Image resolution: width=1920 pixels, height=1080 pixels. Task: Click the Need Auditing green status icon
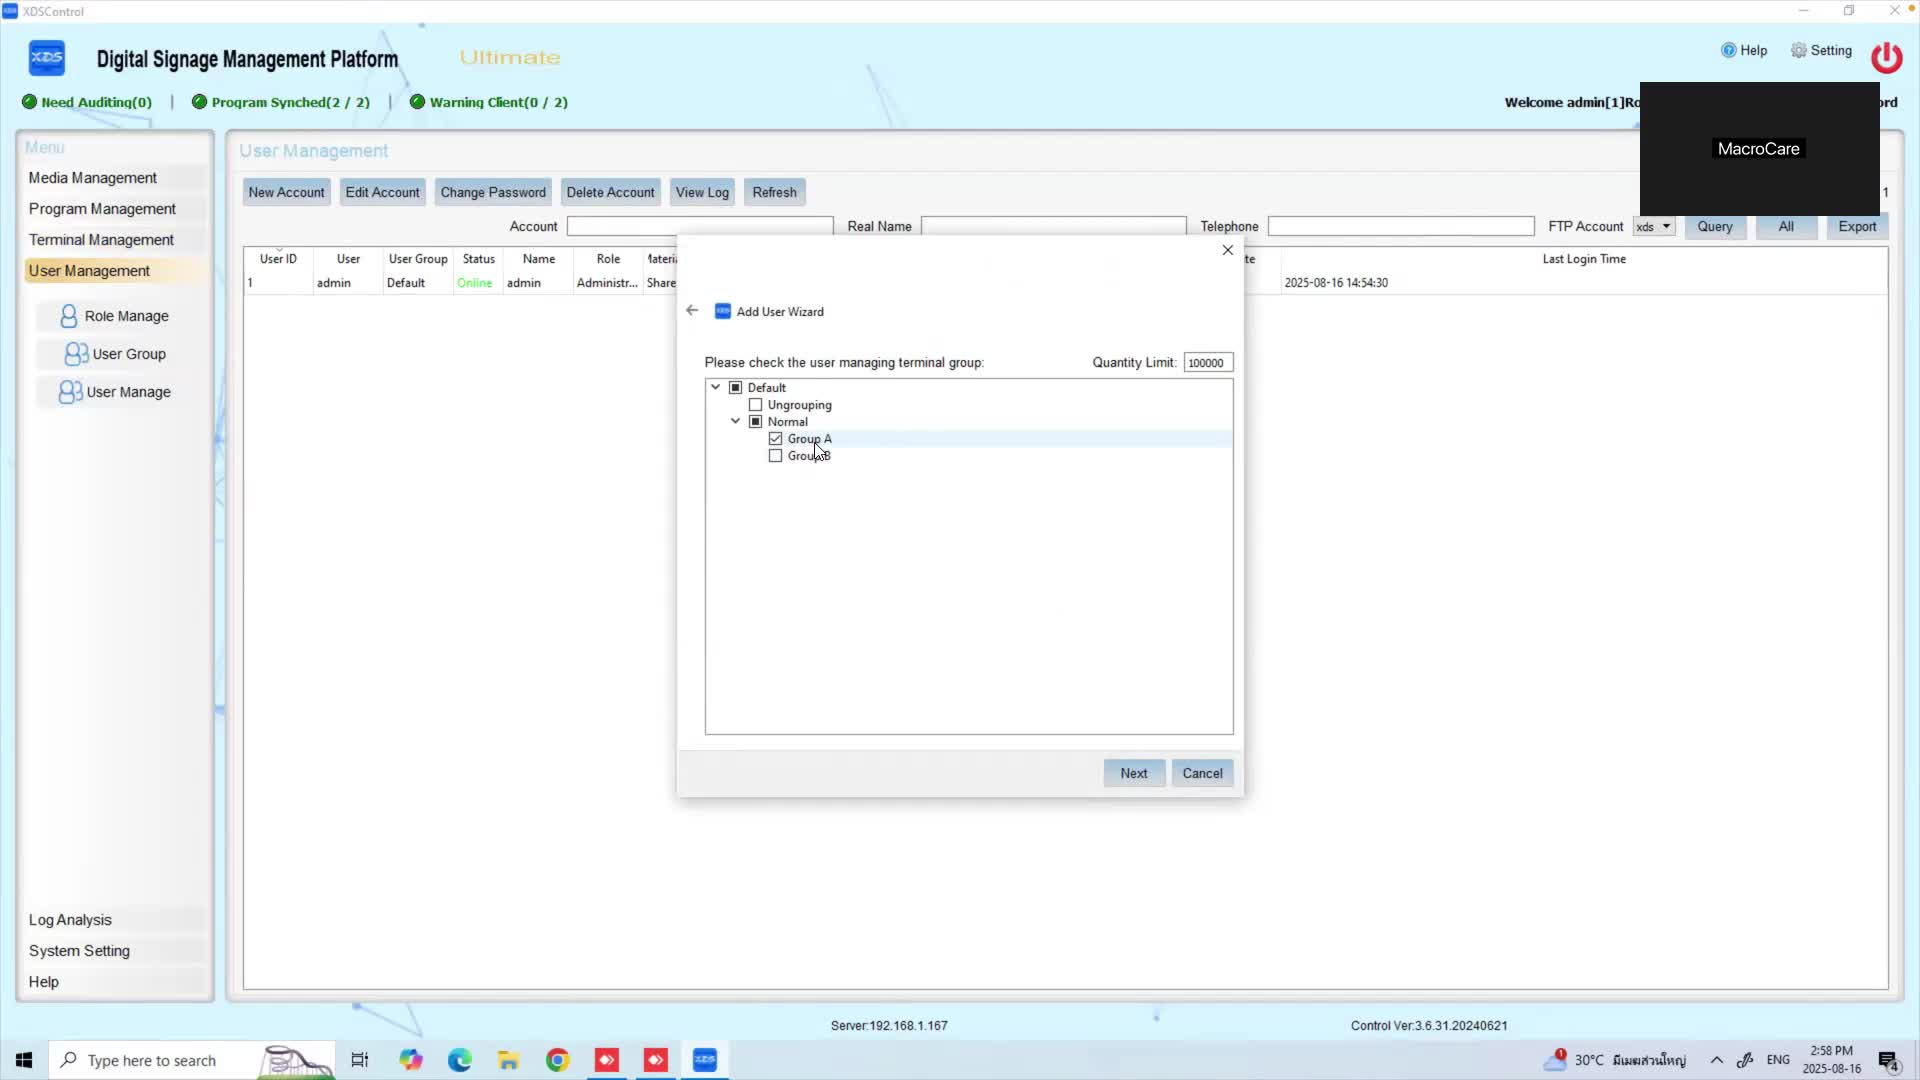29,102
